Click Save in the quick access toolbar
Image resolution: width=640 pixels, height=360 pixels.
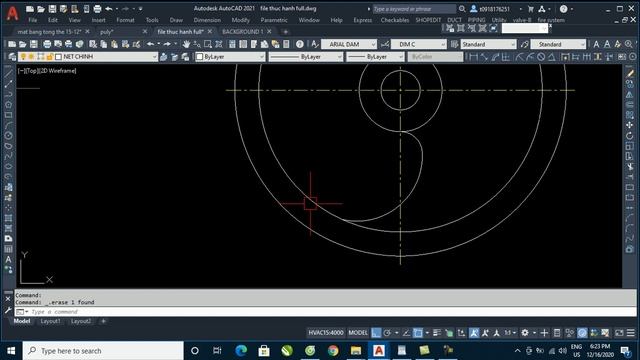(52, 9)
